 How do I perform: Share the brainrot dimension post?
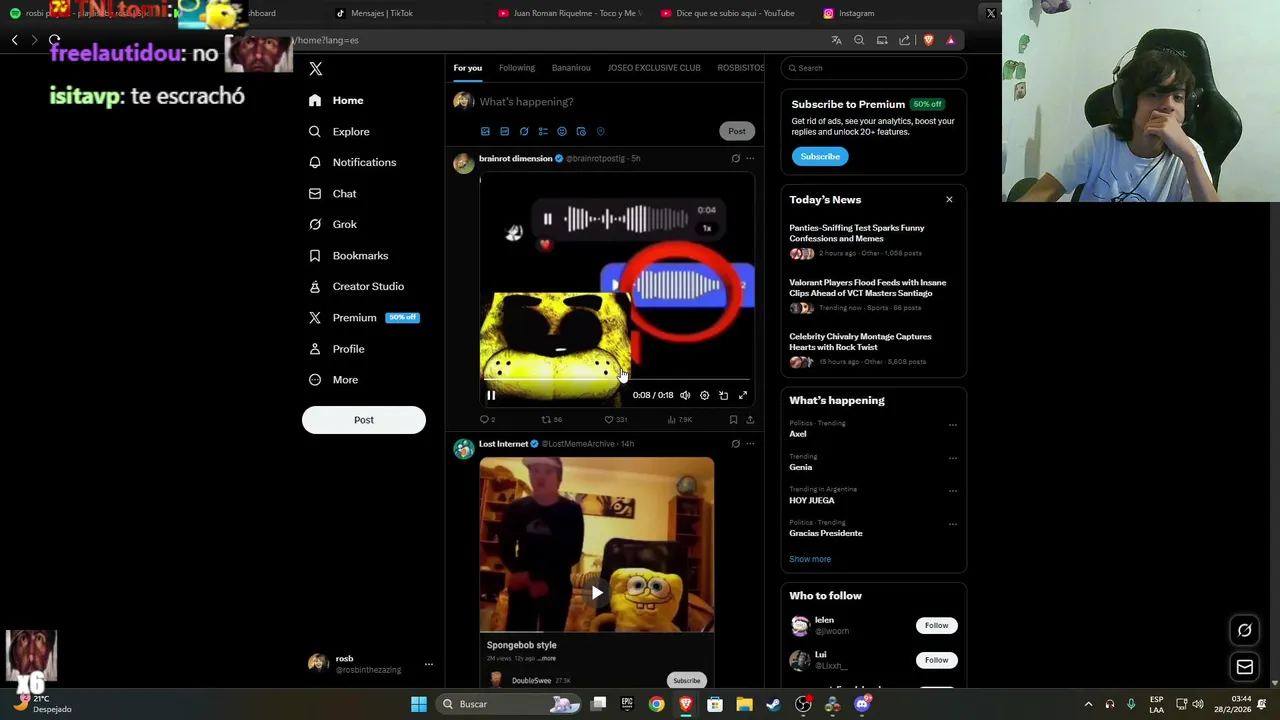tap(750, 420)
